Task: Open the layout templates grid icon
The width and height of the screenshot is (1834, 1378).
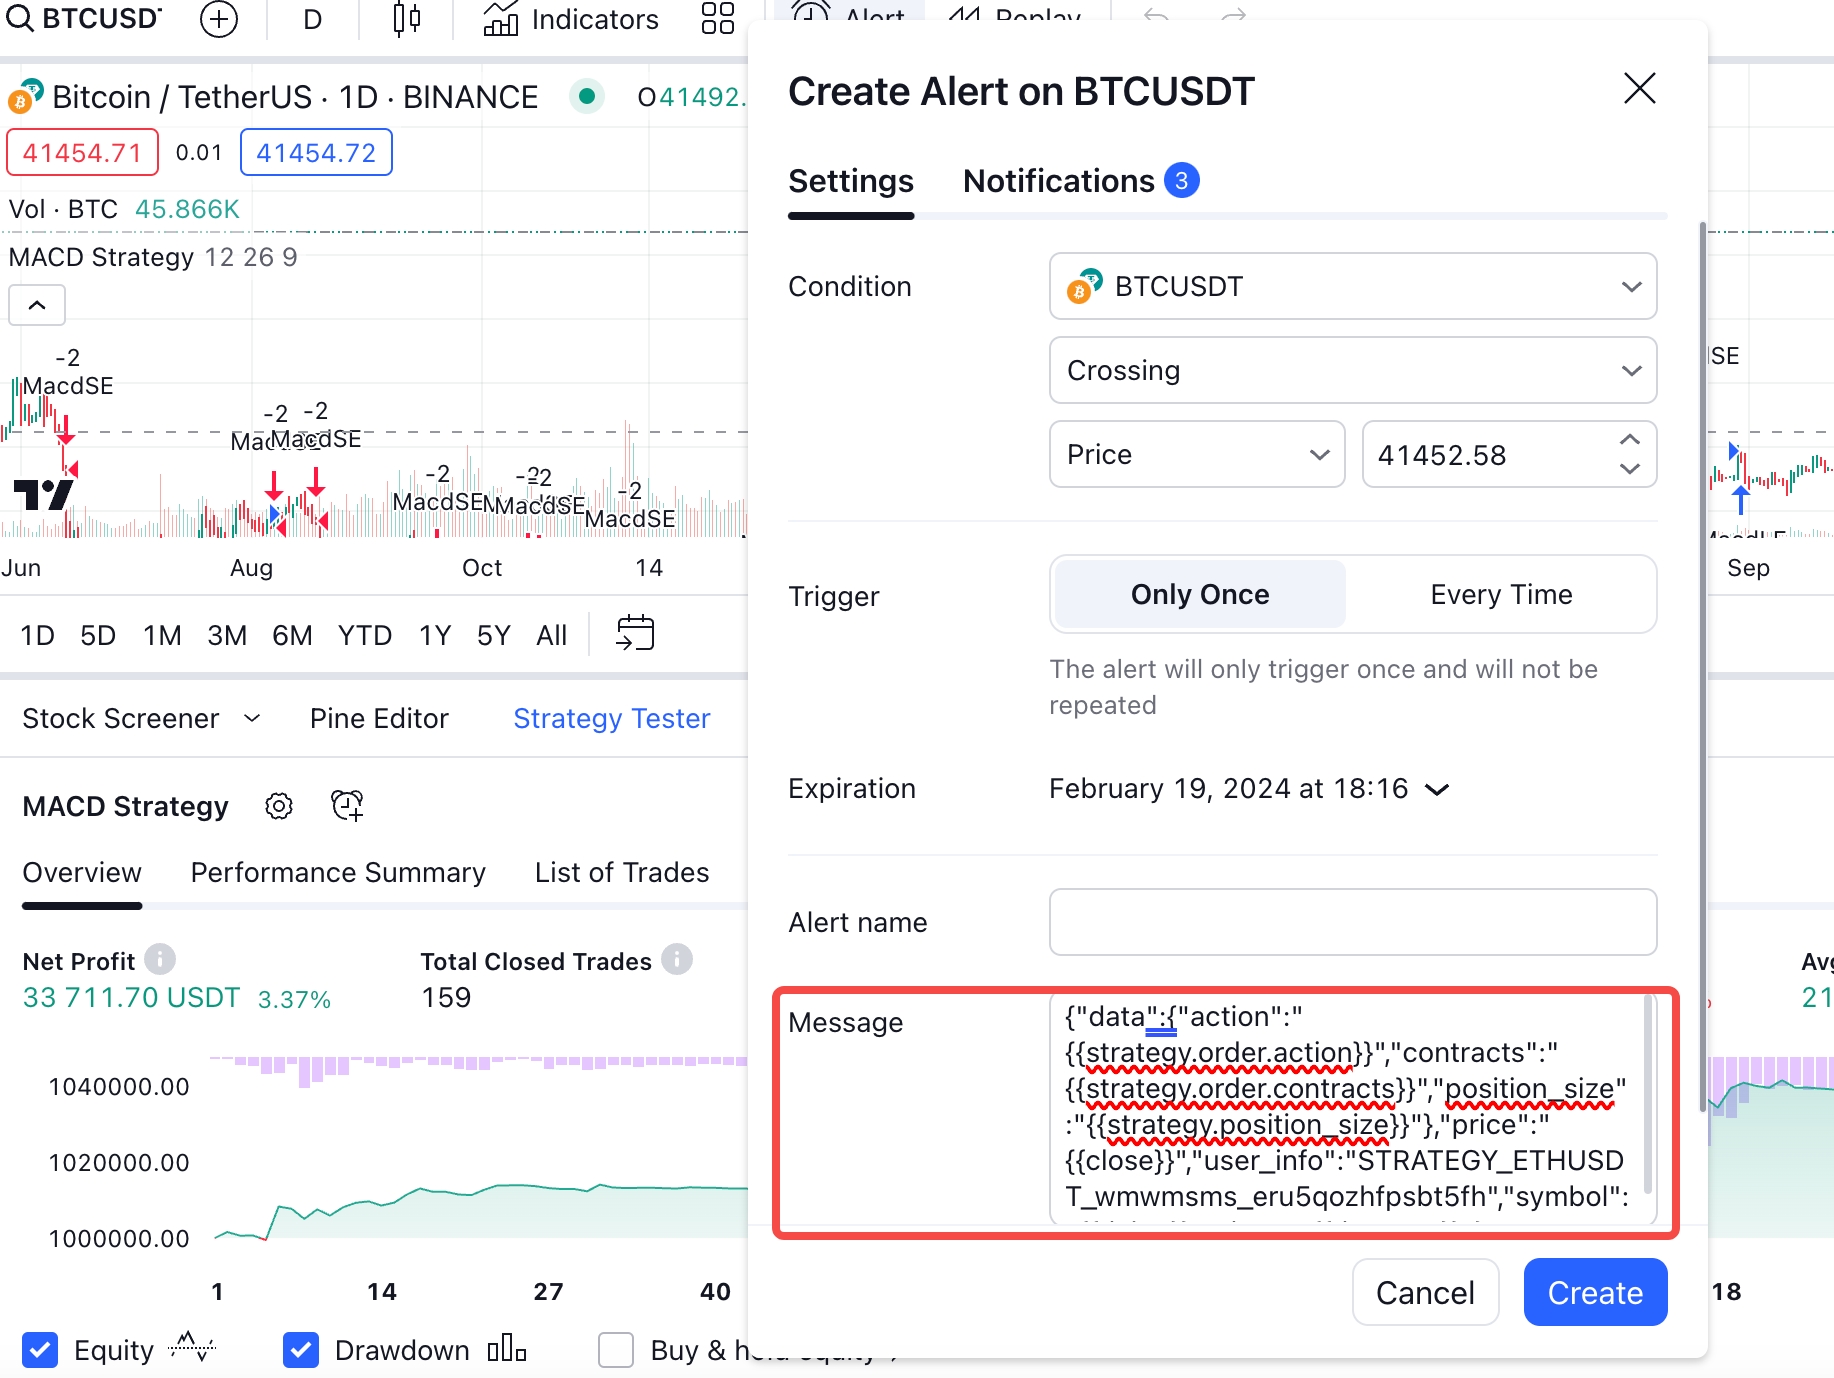Action: (x=717, y=19)
